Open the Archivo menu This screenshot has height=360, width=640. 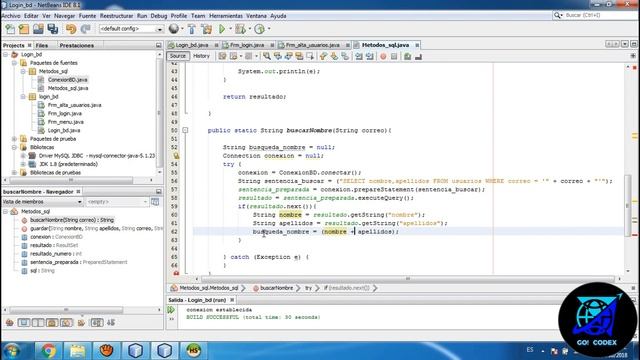[x=11, y=16]
